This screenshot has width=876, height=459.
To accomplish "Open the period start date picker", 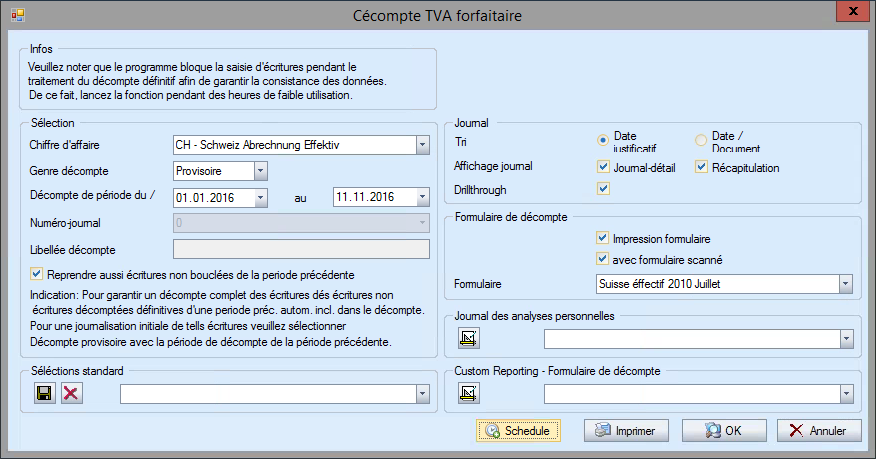I will [x=260, y=197].
